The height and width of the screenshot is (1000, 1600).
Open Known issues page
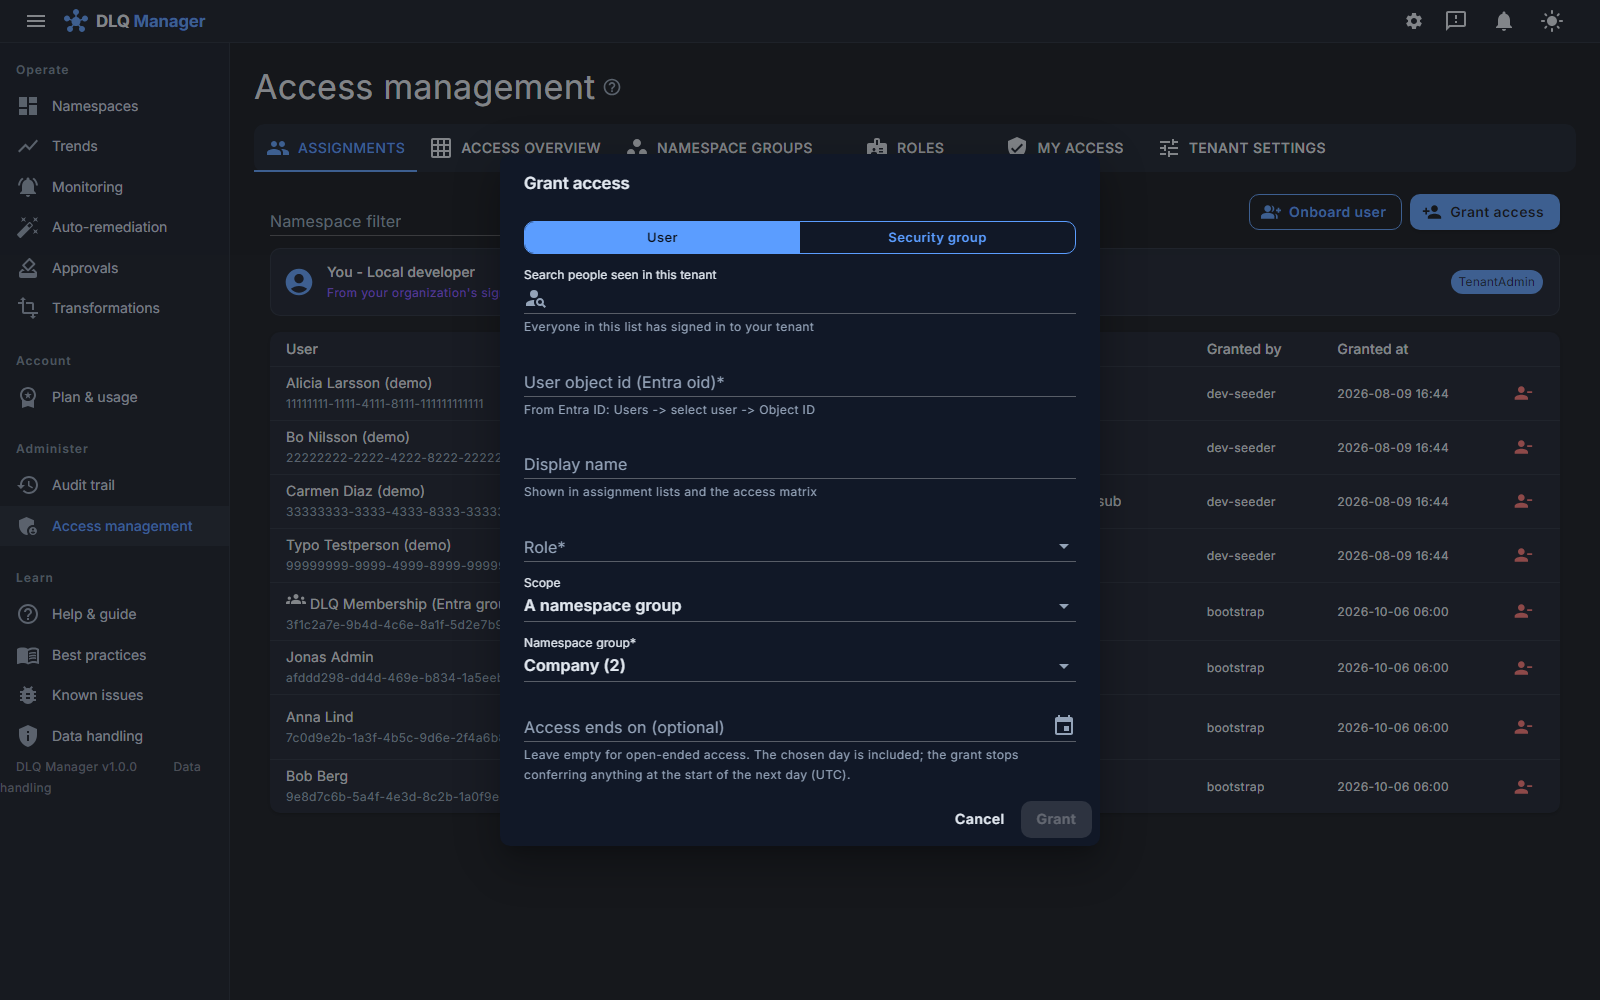[x=115, y=695]
